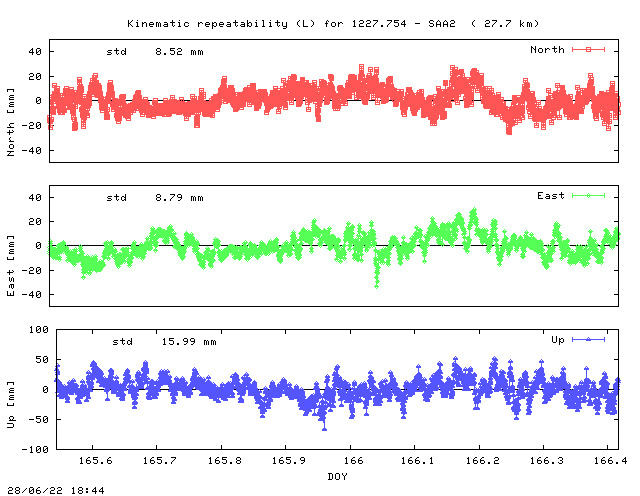Click the -100 tick on Up axis
640x496 pixels.
35,449
